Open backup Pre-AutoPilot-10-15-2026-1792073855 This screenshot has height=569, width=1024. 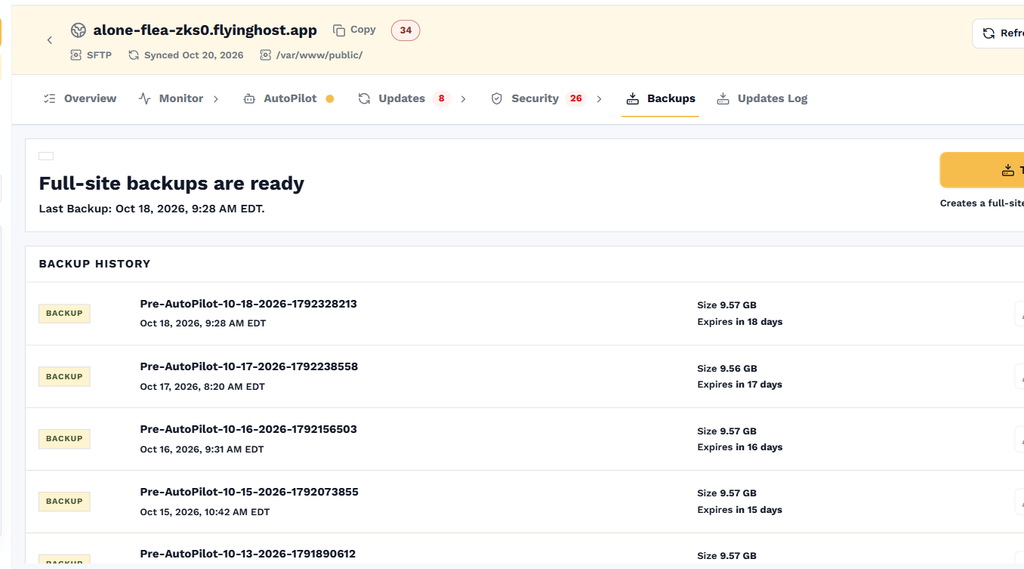point(249,492)
